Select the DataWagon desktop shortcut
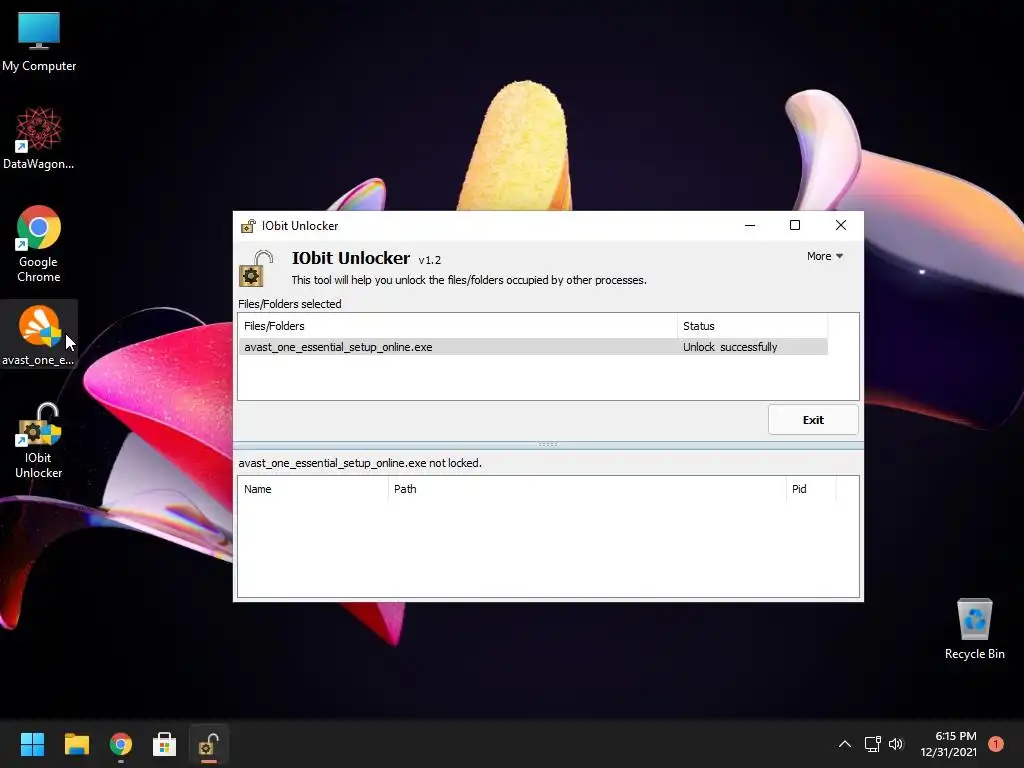 39,138
